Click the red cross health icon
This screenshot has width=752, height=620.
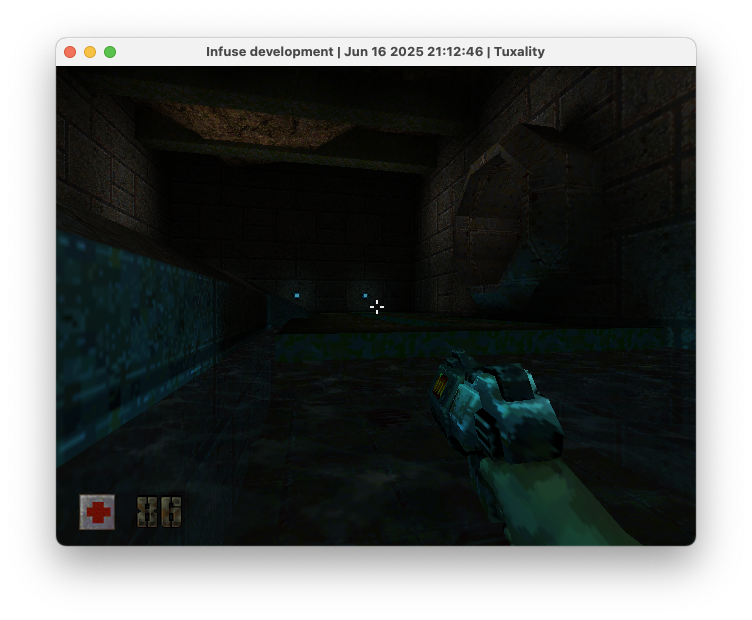pyautogui.click(x=97, y=512)
